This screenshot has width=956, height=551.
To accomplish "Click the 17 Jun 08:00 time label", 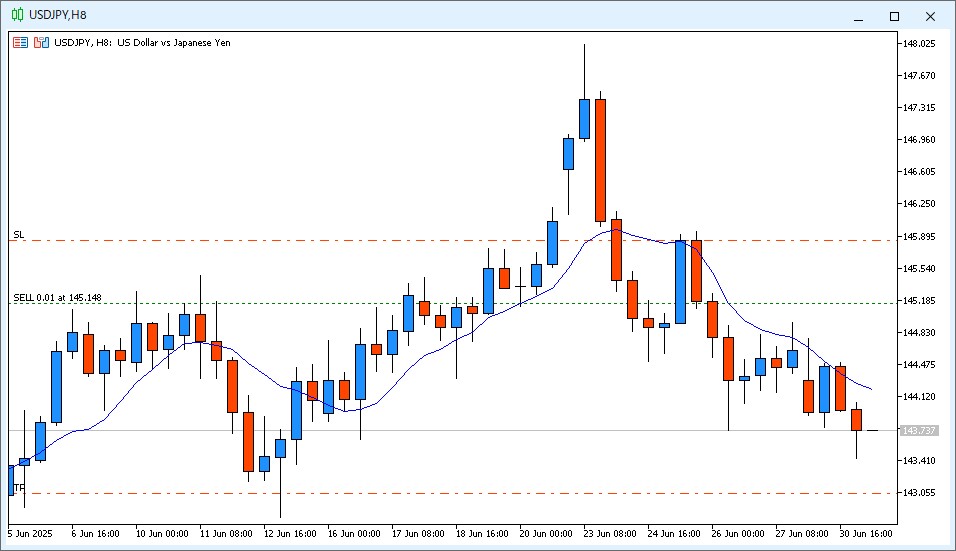I will pyautogui.click(x=418, y=534).
